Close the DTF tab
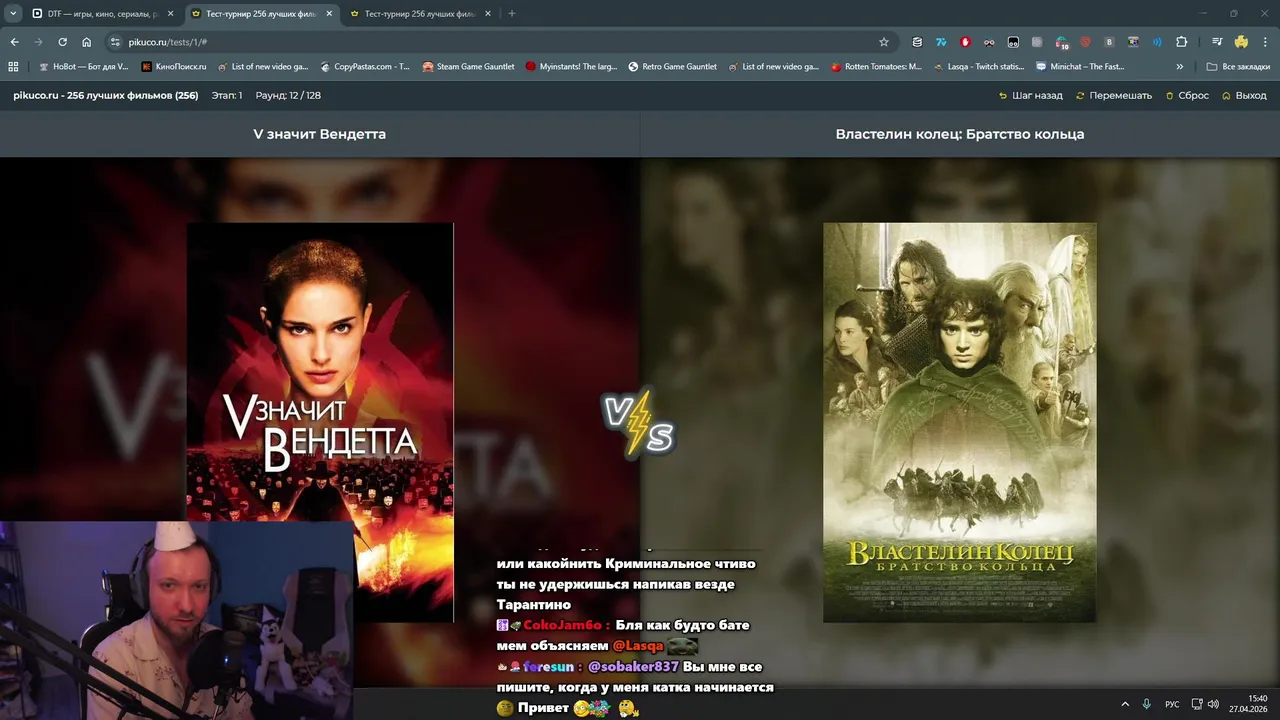 point(170,14)
